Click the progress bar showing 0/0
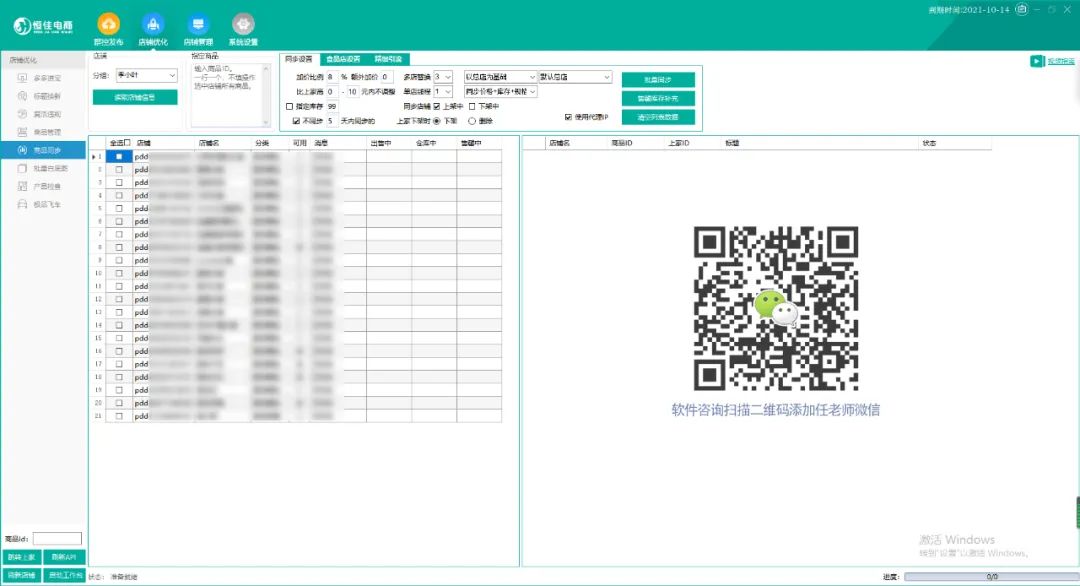 pyautogui.click(x=992, y=577)
